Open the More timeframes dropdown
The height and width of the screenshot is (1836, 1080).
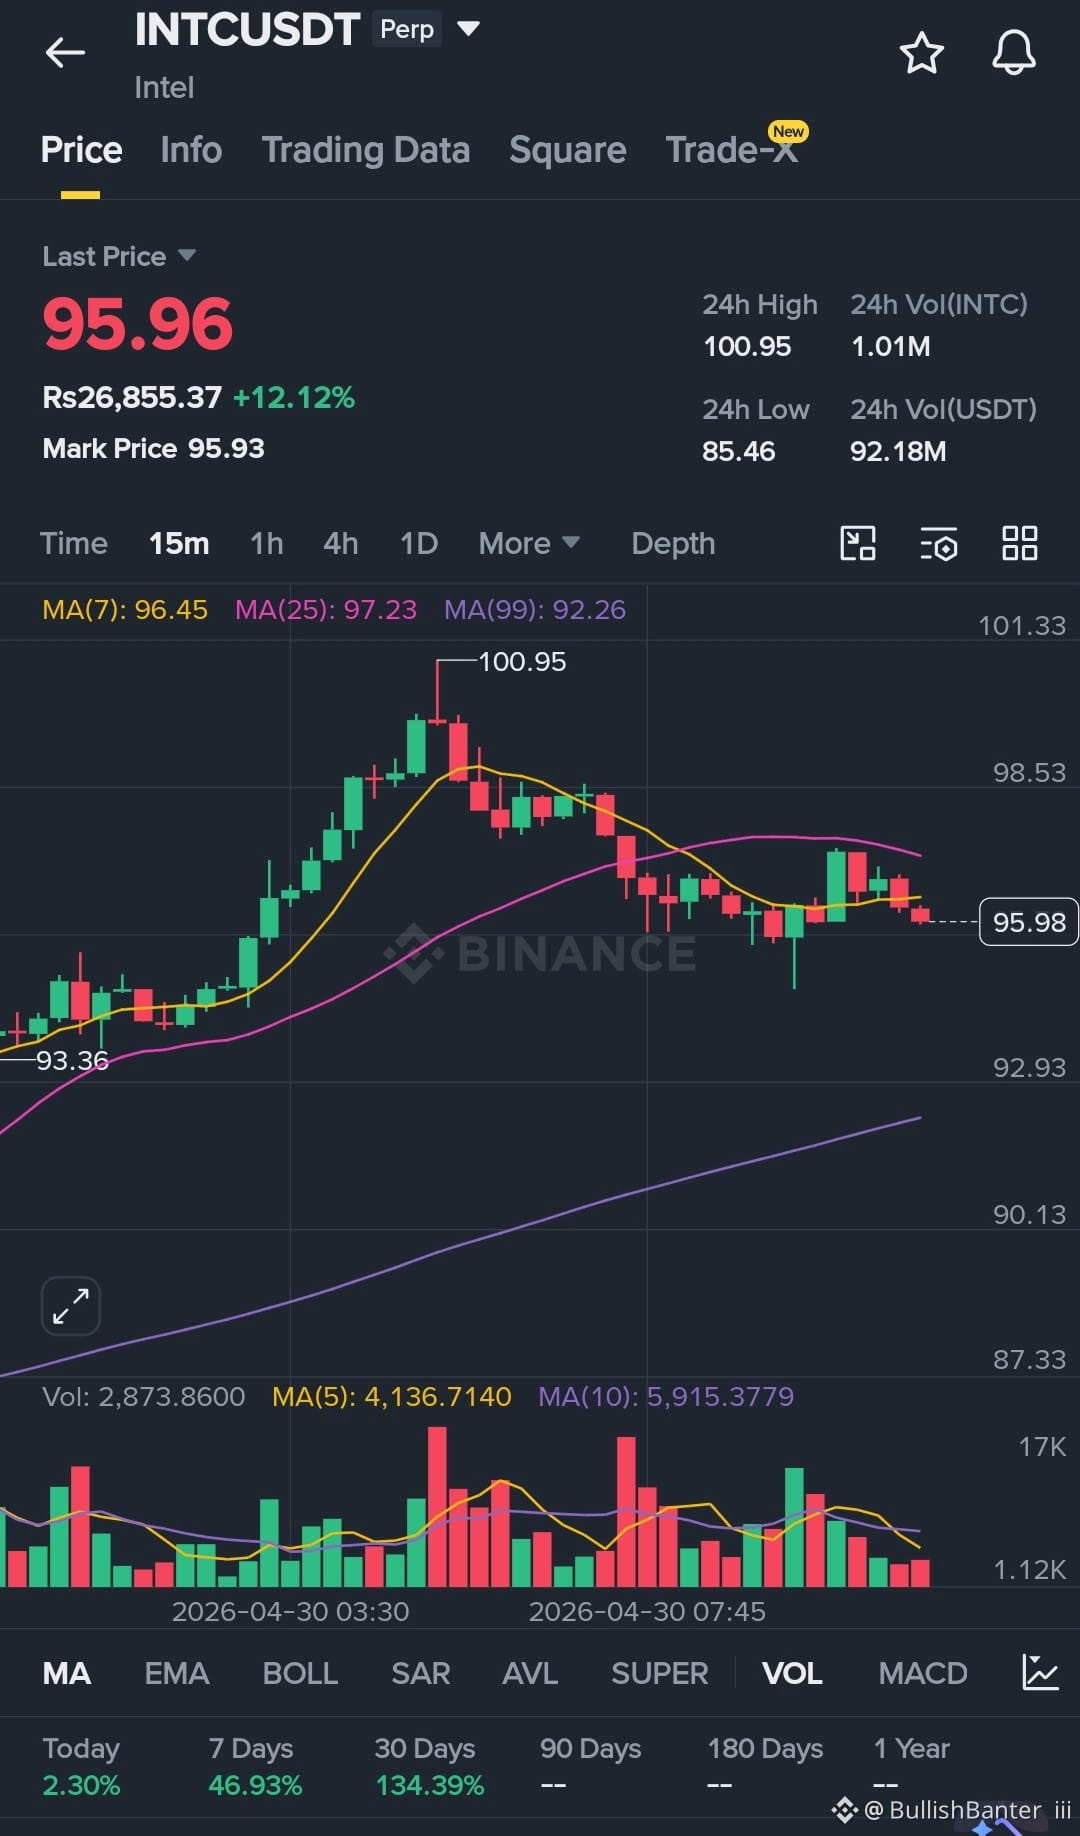pos(529,543)
